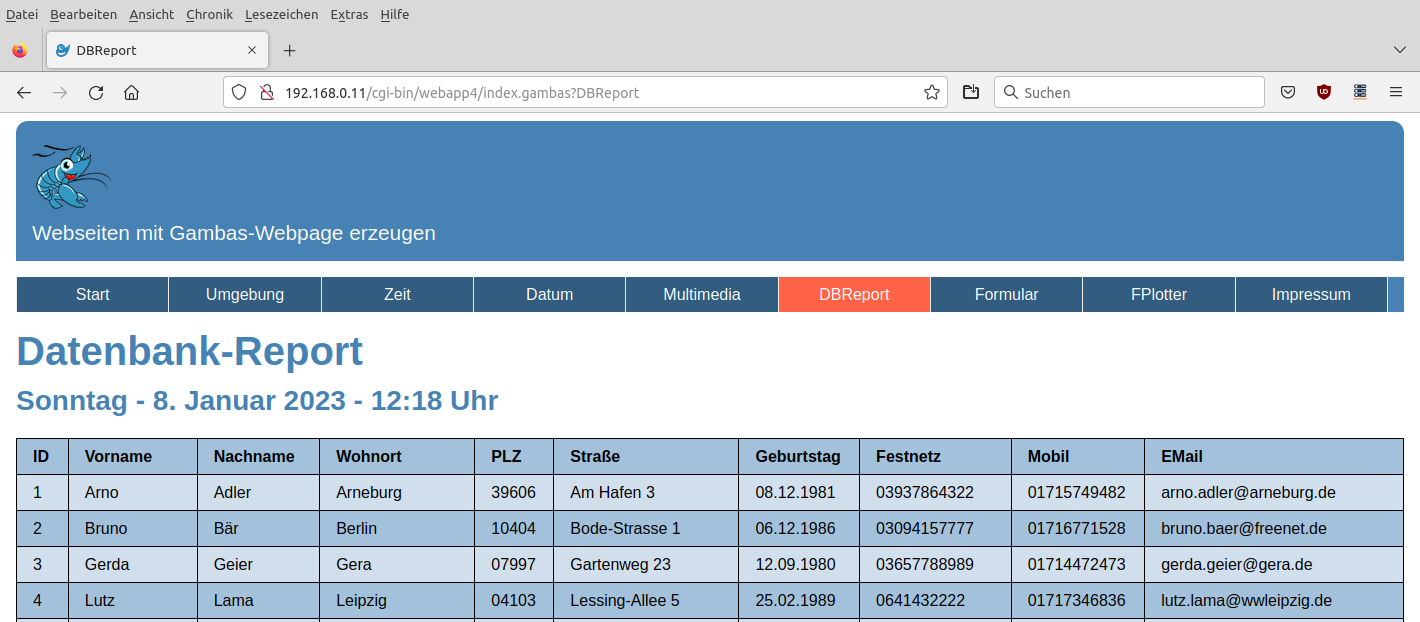Viewport: 1420px width, 622px height.
Task: Click the browser Back arrow button
Action: [x=24, y=93]
